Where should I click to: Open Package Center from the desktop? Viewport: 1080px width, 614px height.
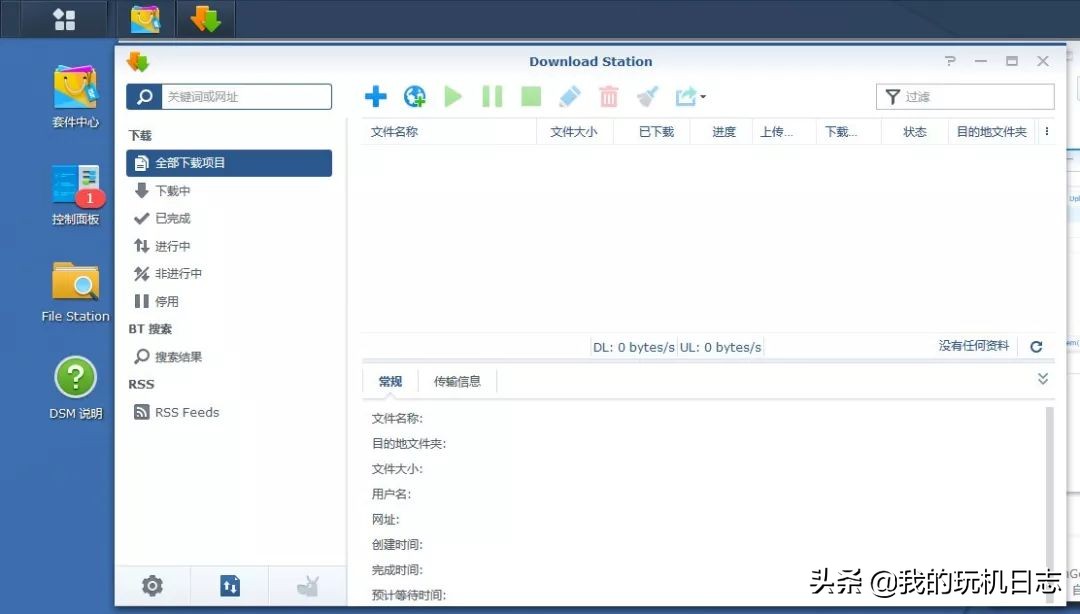tap(74, 90)
